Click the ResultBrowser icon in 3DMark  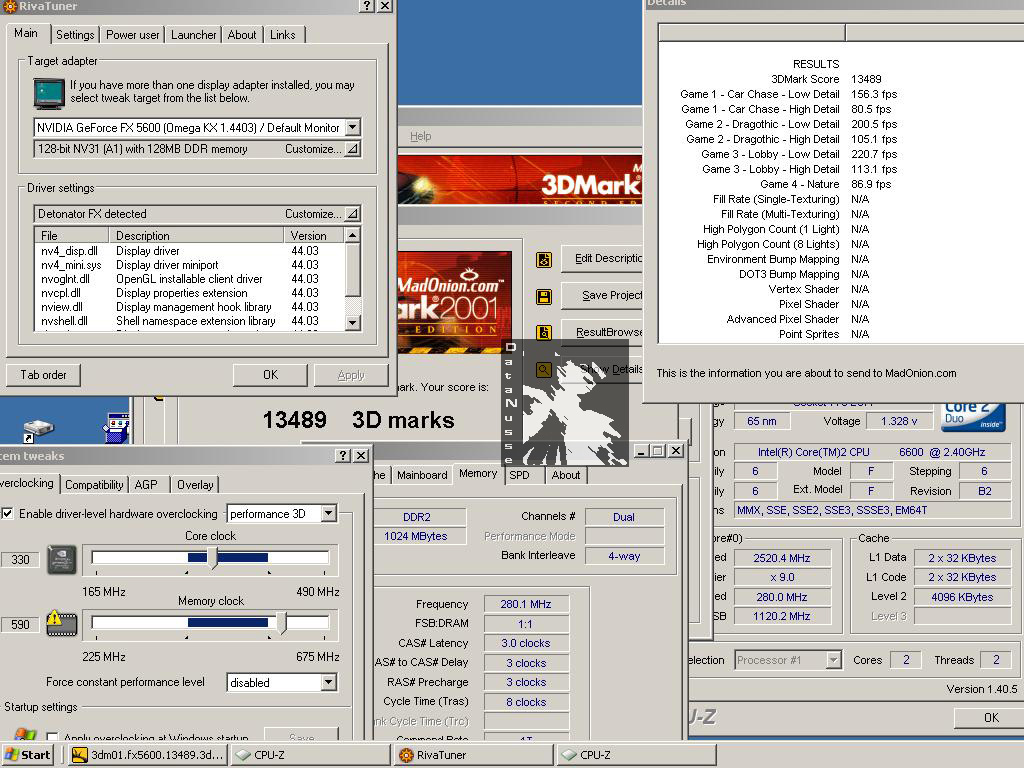click(x=543, y=333)
